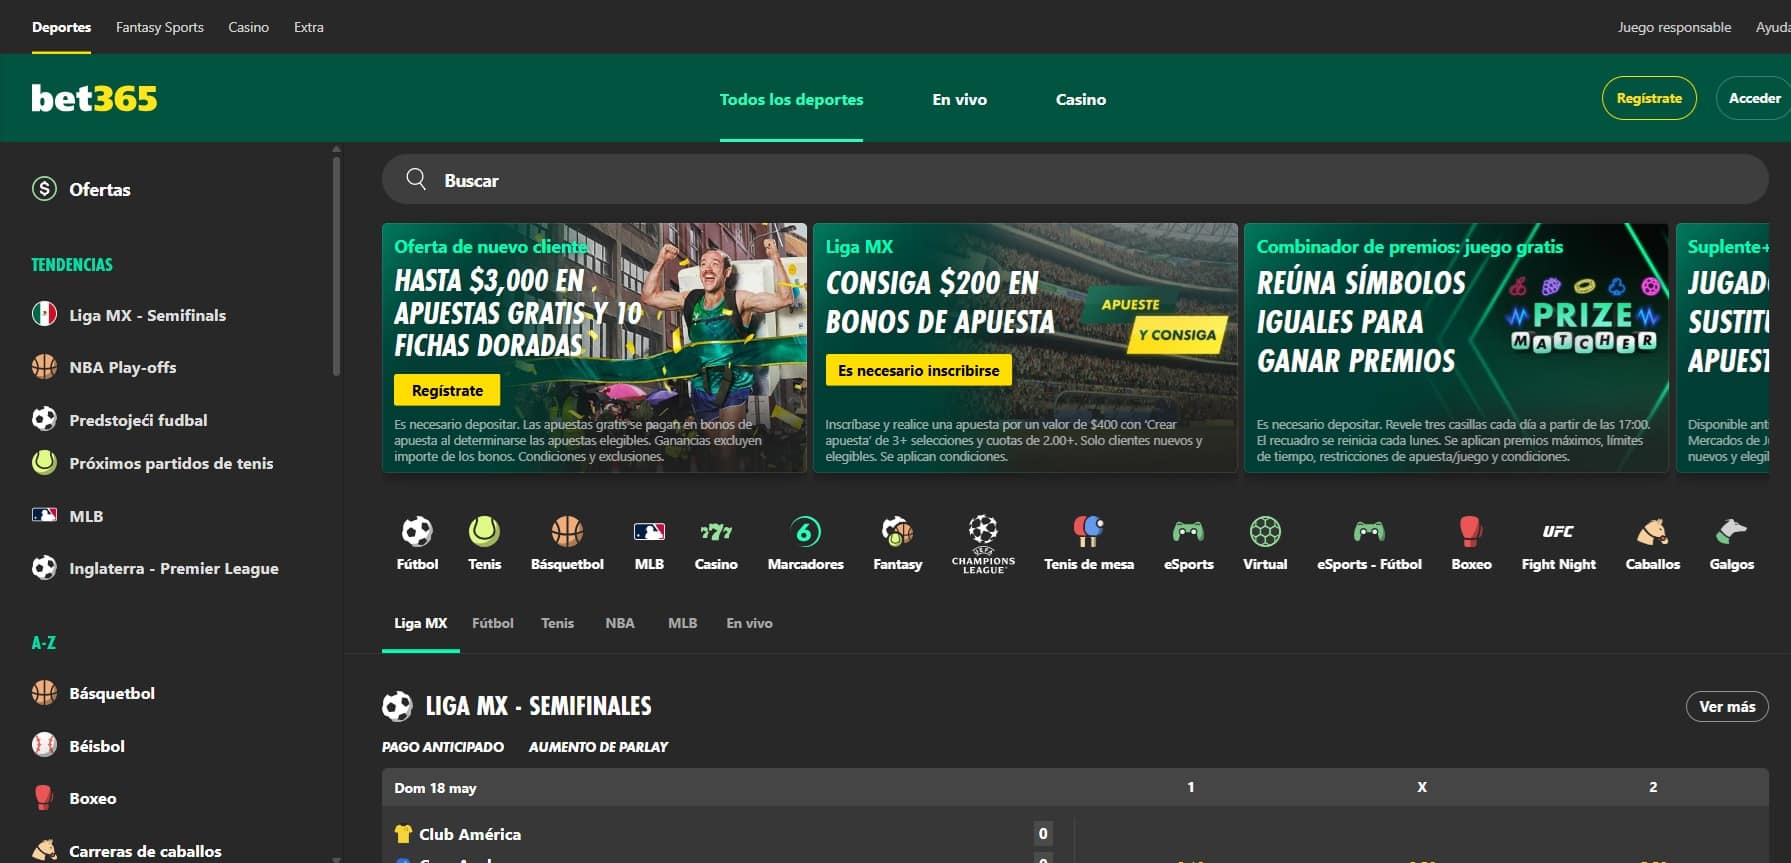1791x863 pixels.
Task: Select the Boxeo glove icon in carousel
Action: (1470, 532)
